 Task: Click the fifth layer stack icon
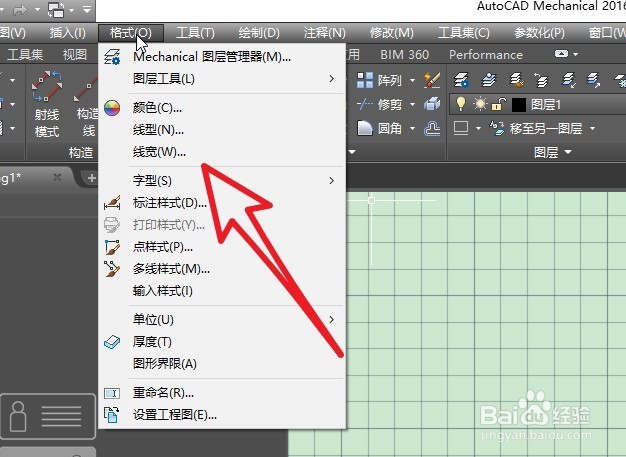point(568,80)
